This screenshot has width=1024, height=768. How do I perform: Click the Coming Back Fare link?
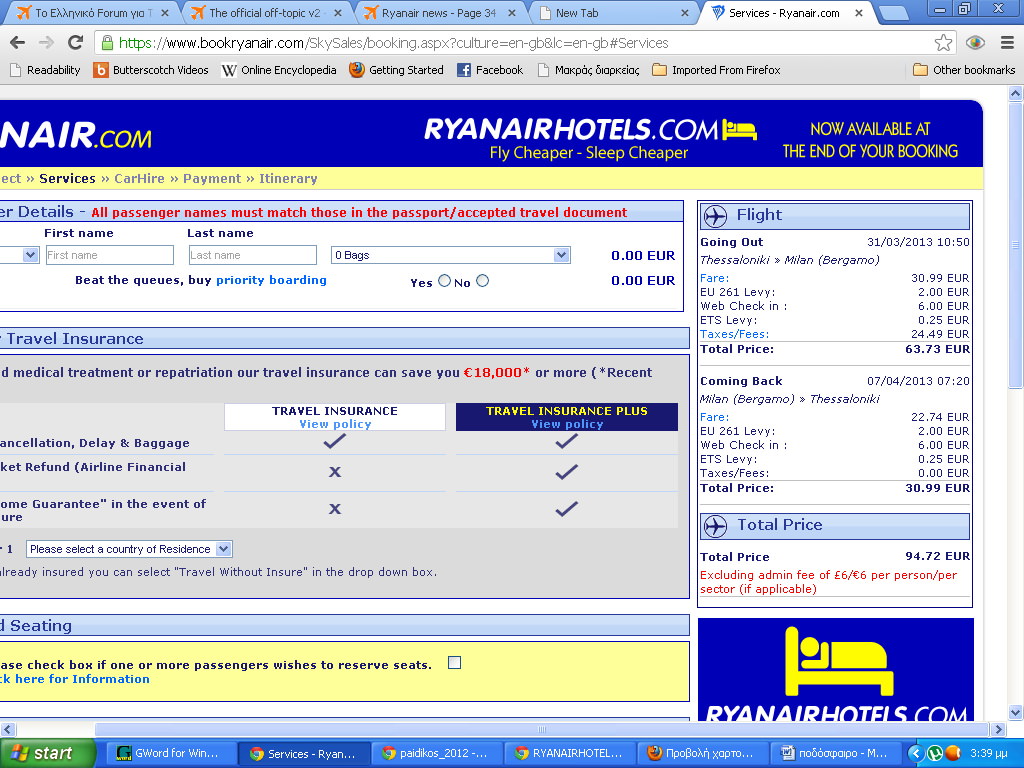point(714,417)
